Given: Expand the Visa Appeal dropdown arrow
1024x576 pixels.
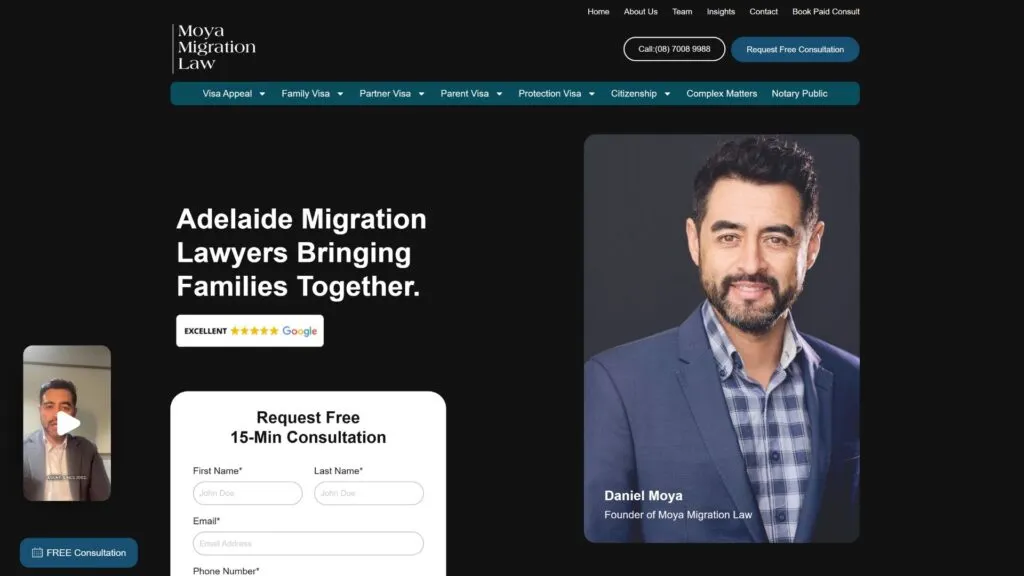Looking at the screenshot, I should pyautogui.click(x=263, y=94).
